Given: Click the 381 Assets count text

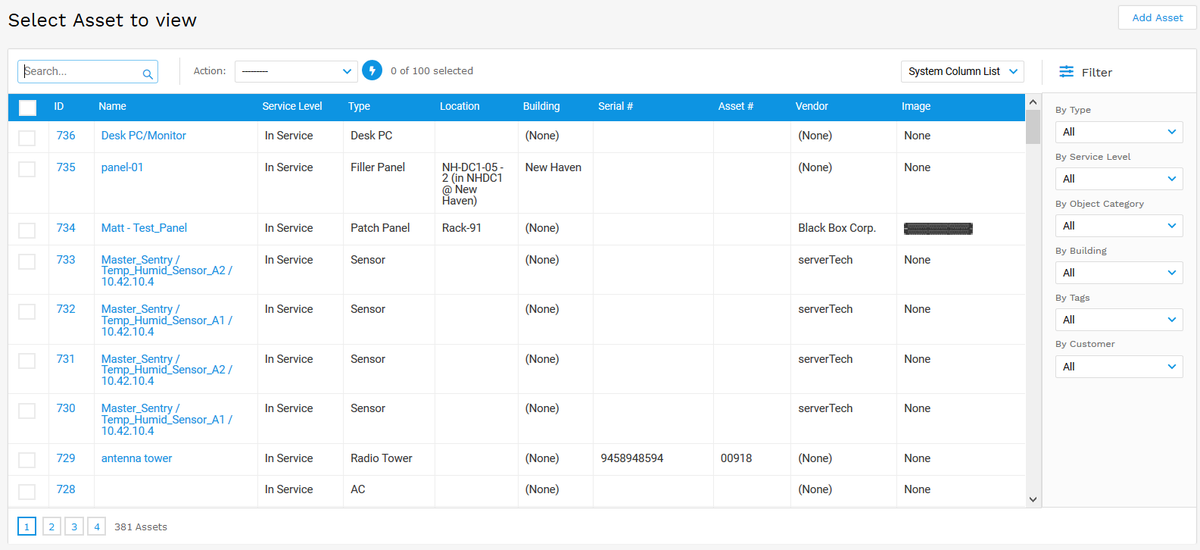Looking at the screenshot, I should tap(141, 527).
